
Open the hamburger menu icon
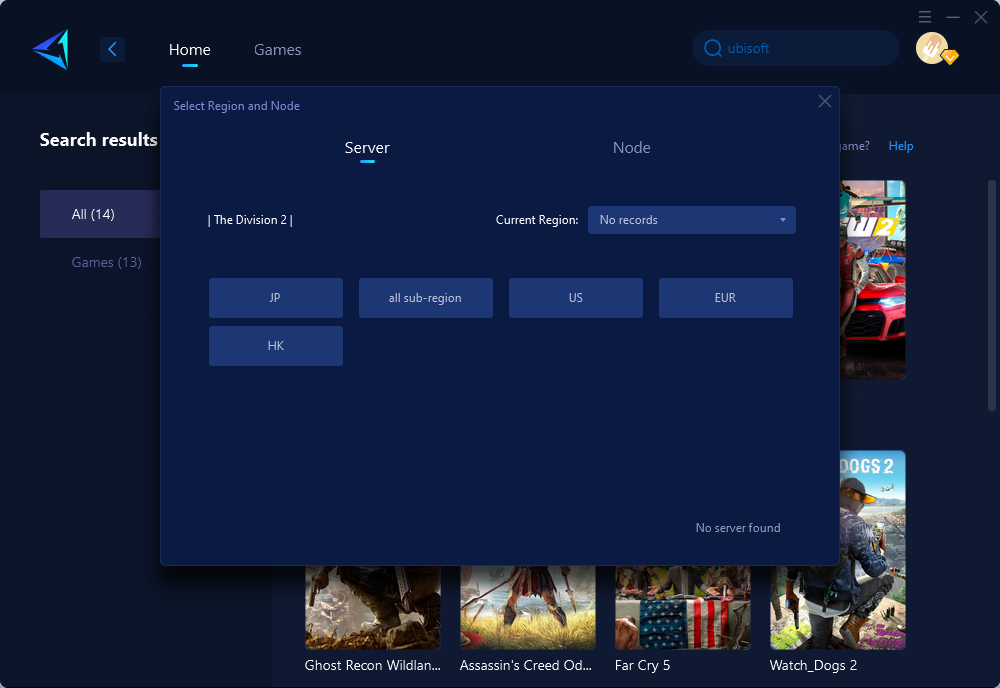tap(925, 17)
